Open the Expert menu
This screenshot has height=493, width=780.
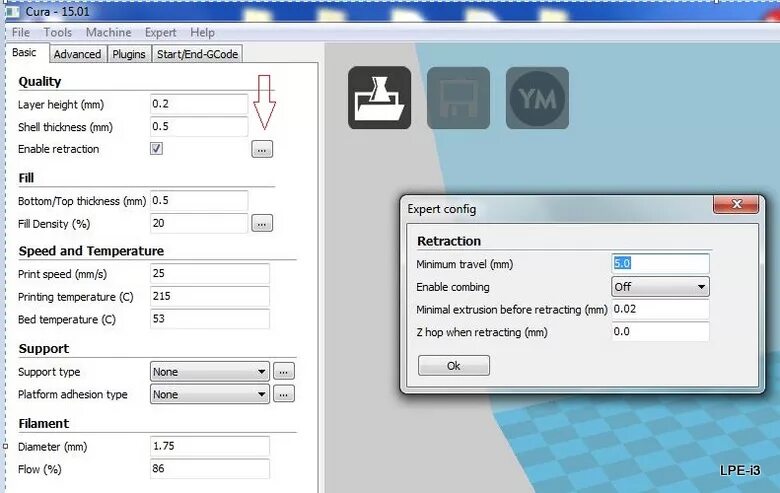(161, 33)
